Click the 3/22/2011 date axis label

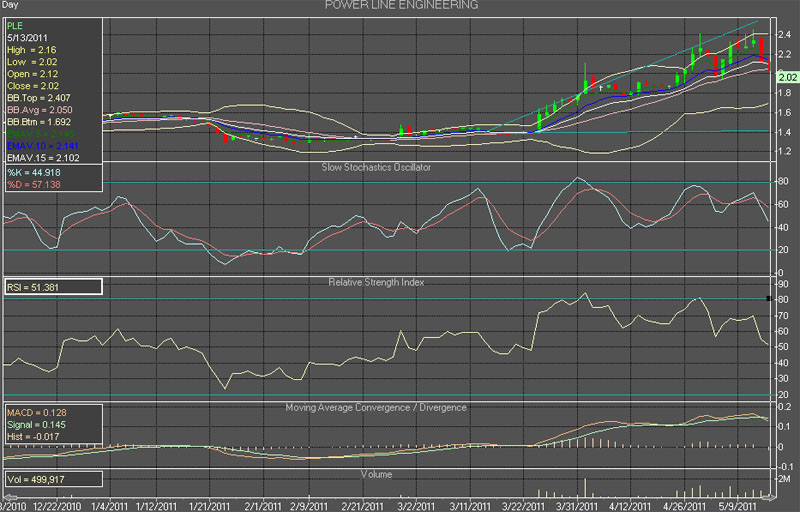coord(523,506)
